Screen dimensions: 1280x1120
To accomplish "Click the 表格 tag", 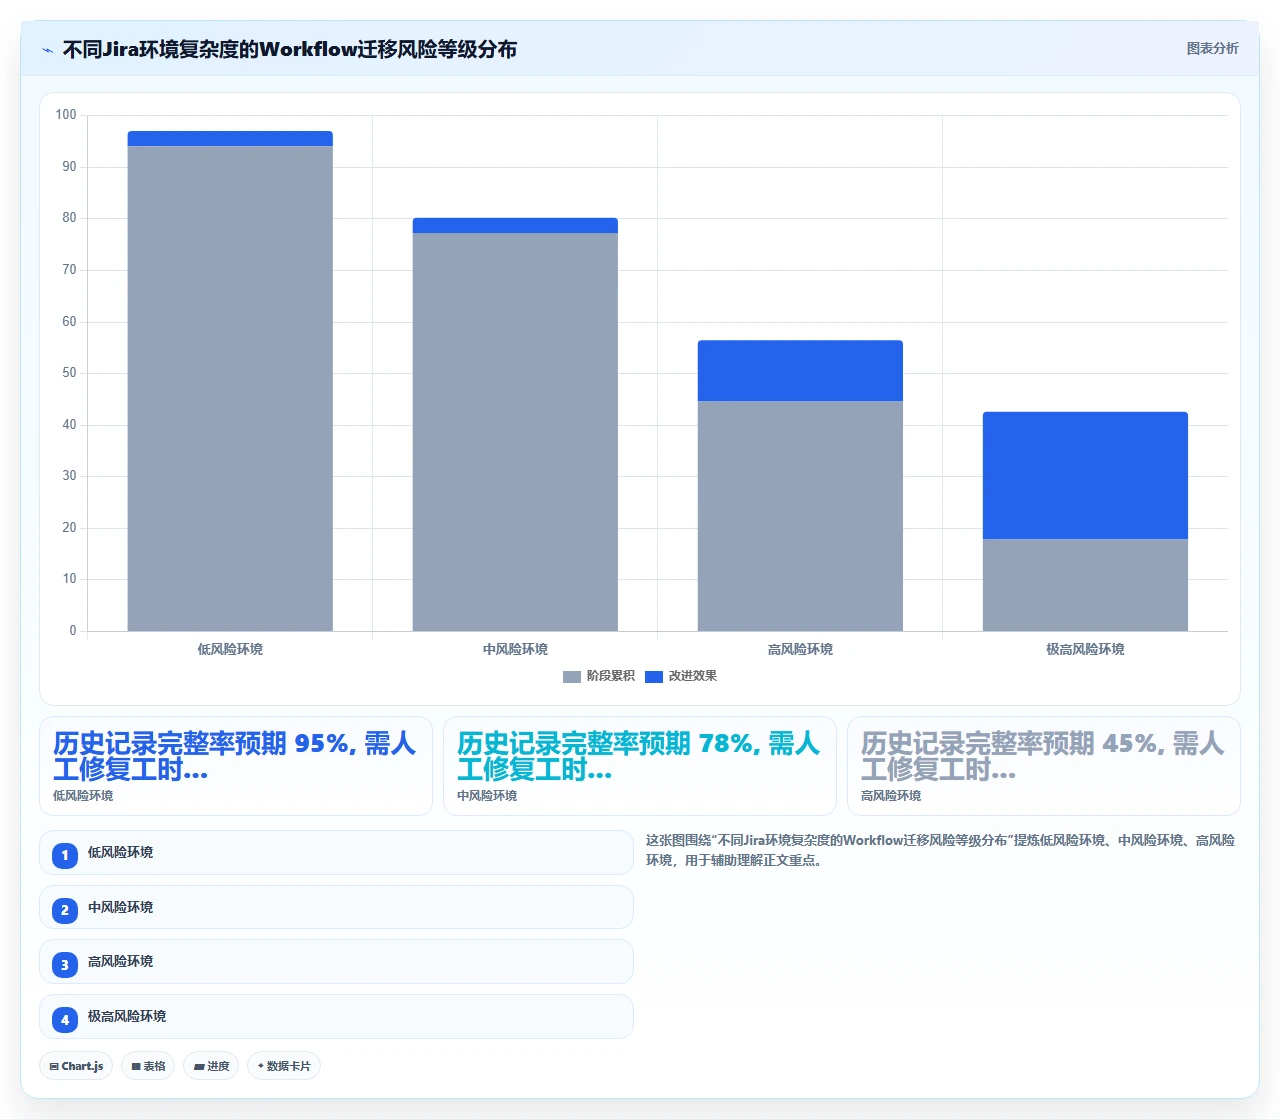I will 148,1066.
